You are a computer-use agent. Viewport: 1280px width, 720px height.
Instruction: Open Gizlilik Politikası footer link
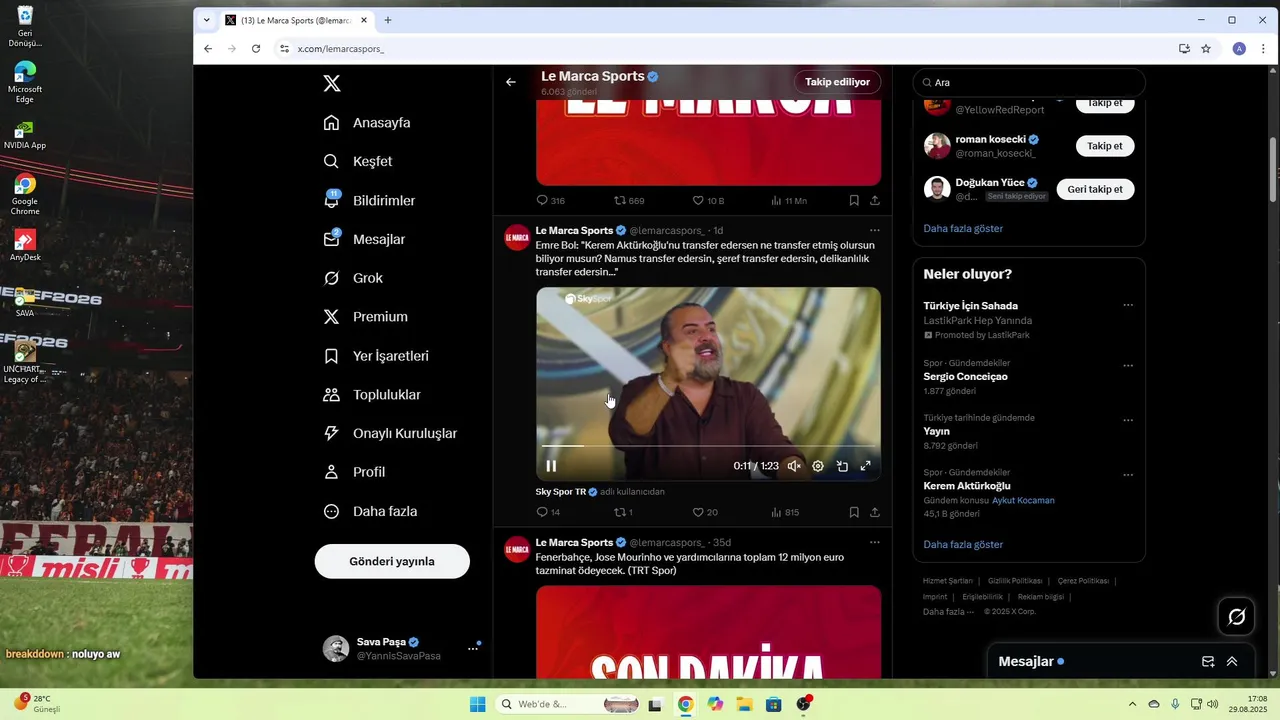1015,581
